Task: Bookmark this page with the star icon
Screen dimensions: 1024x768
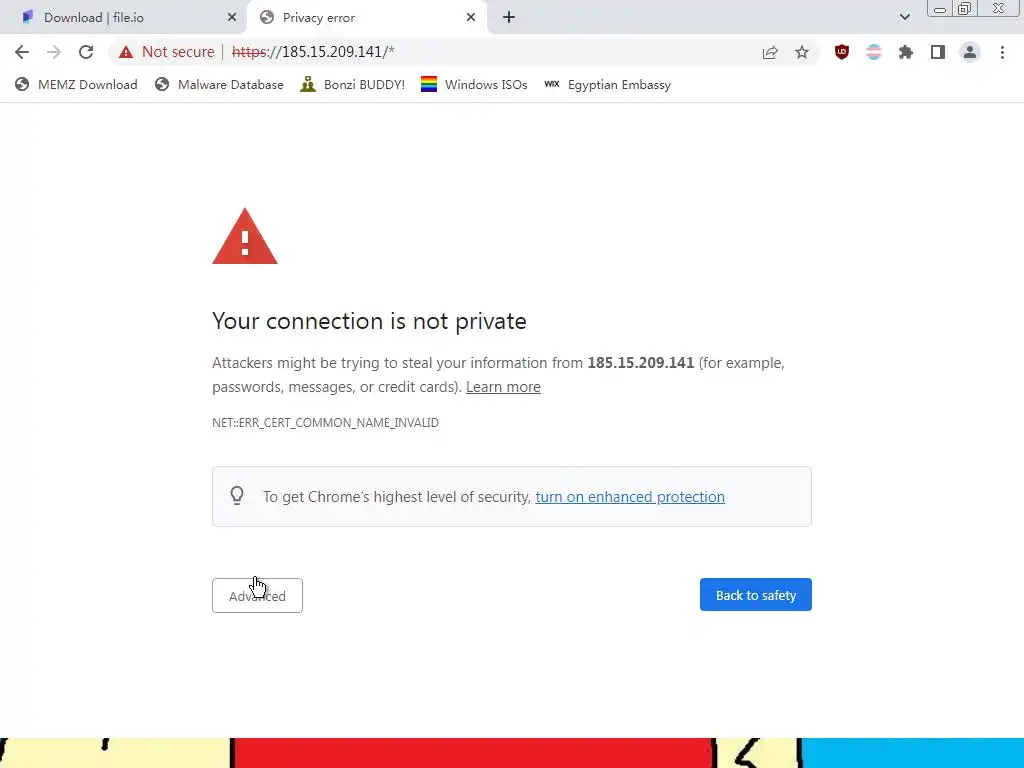Action: pos(802,52)
